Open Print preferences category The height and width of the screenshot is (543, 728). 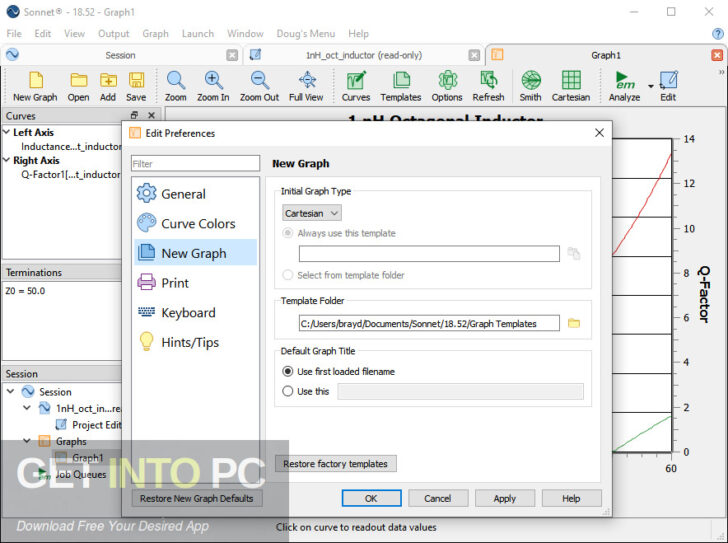coord(195,283)
